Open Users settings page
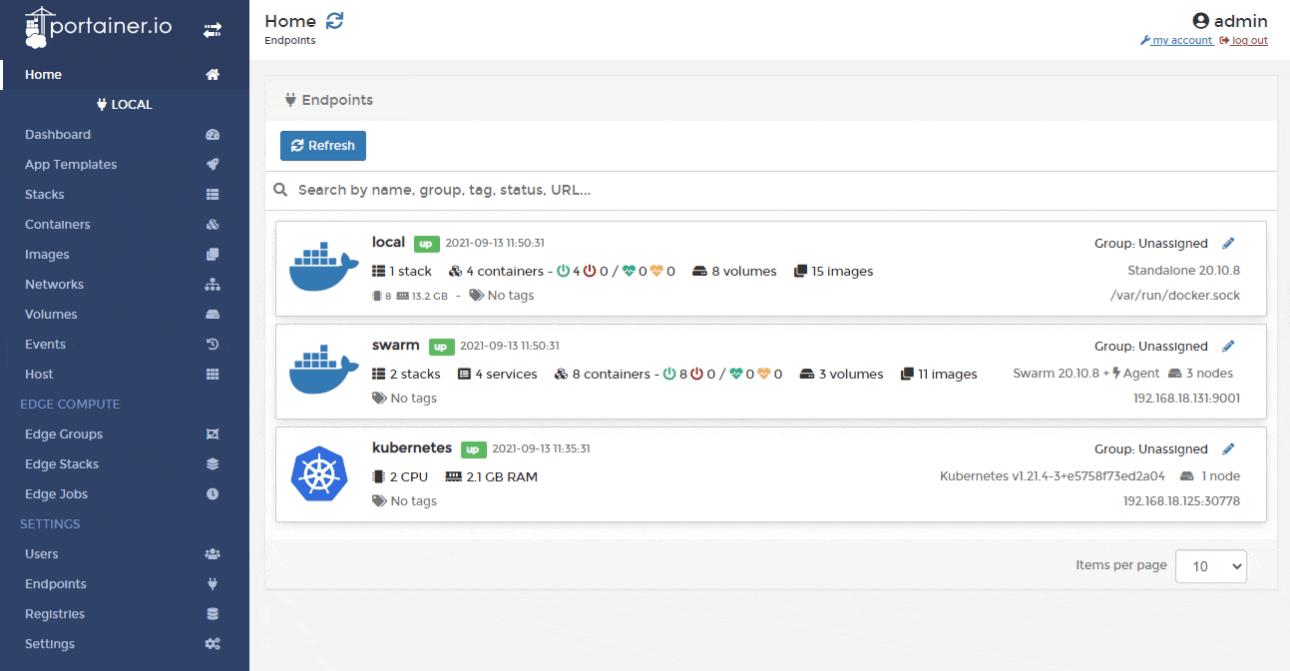The image size is (1290, 671). (x=42, y=555)
